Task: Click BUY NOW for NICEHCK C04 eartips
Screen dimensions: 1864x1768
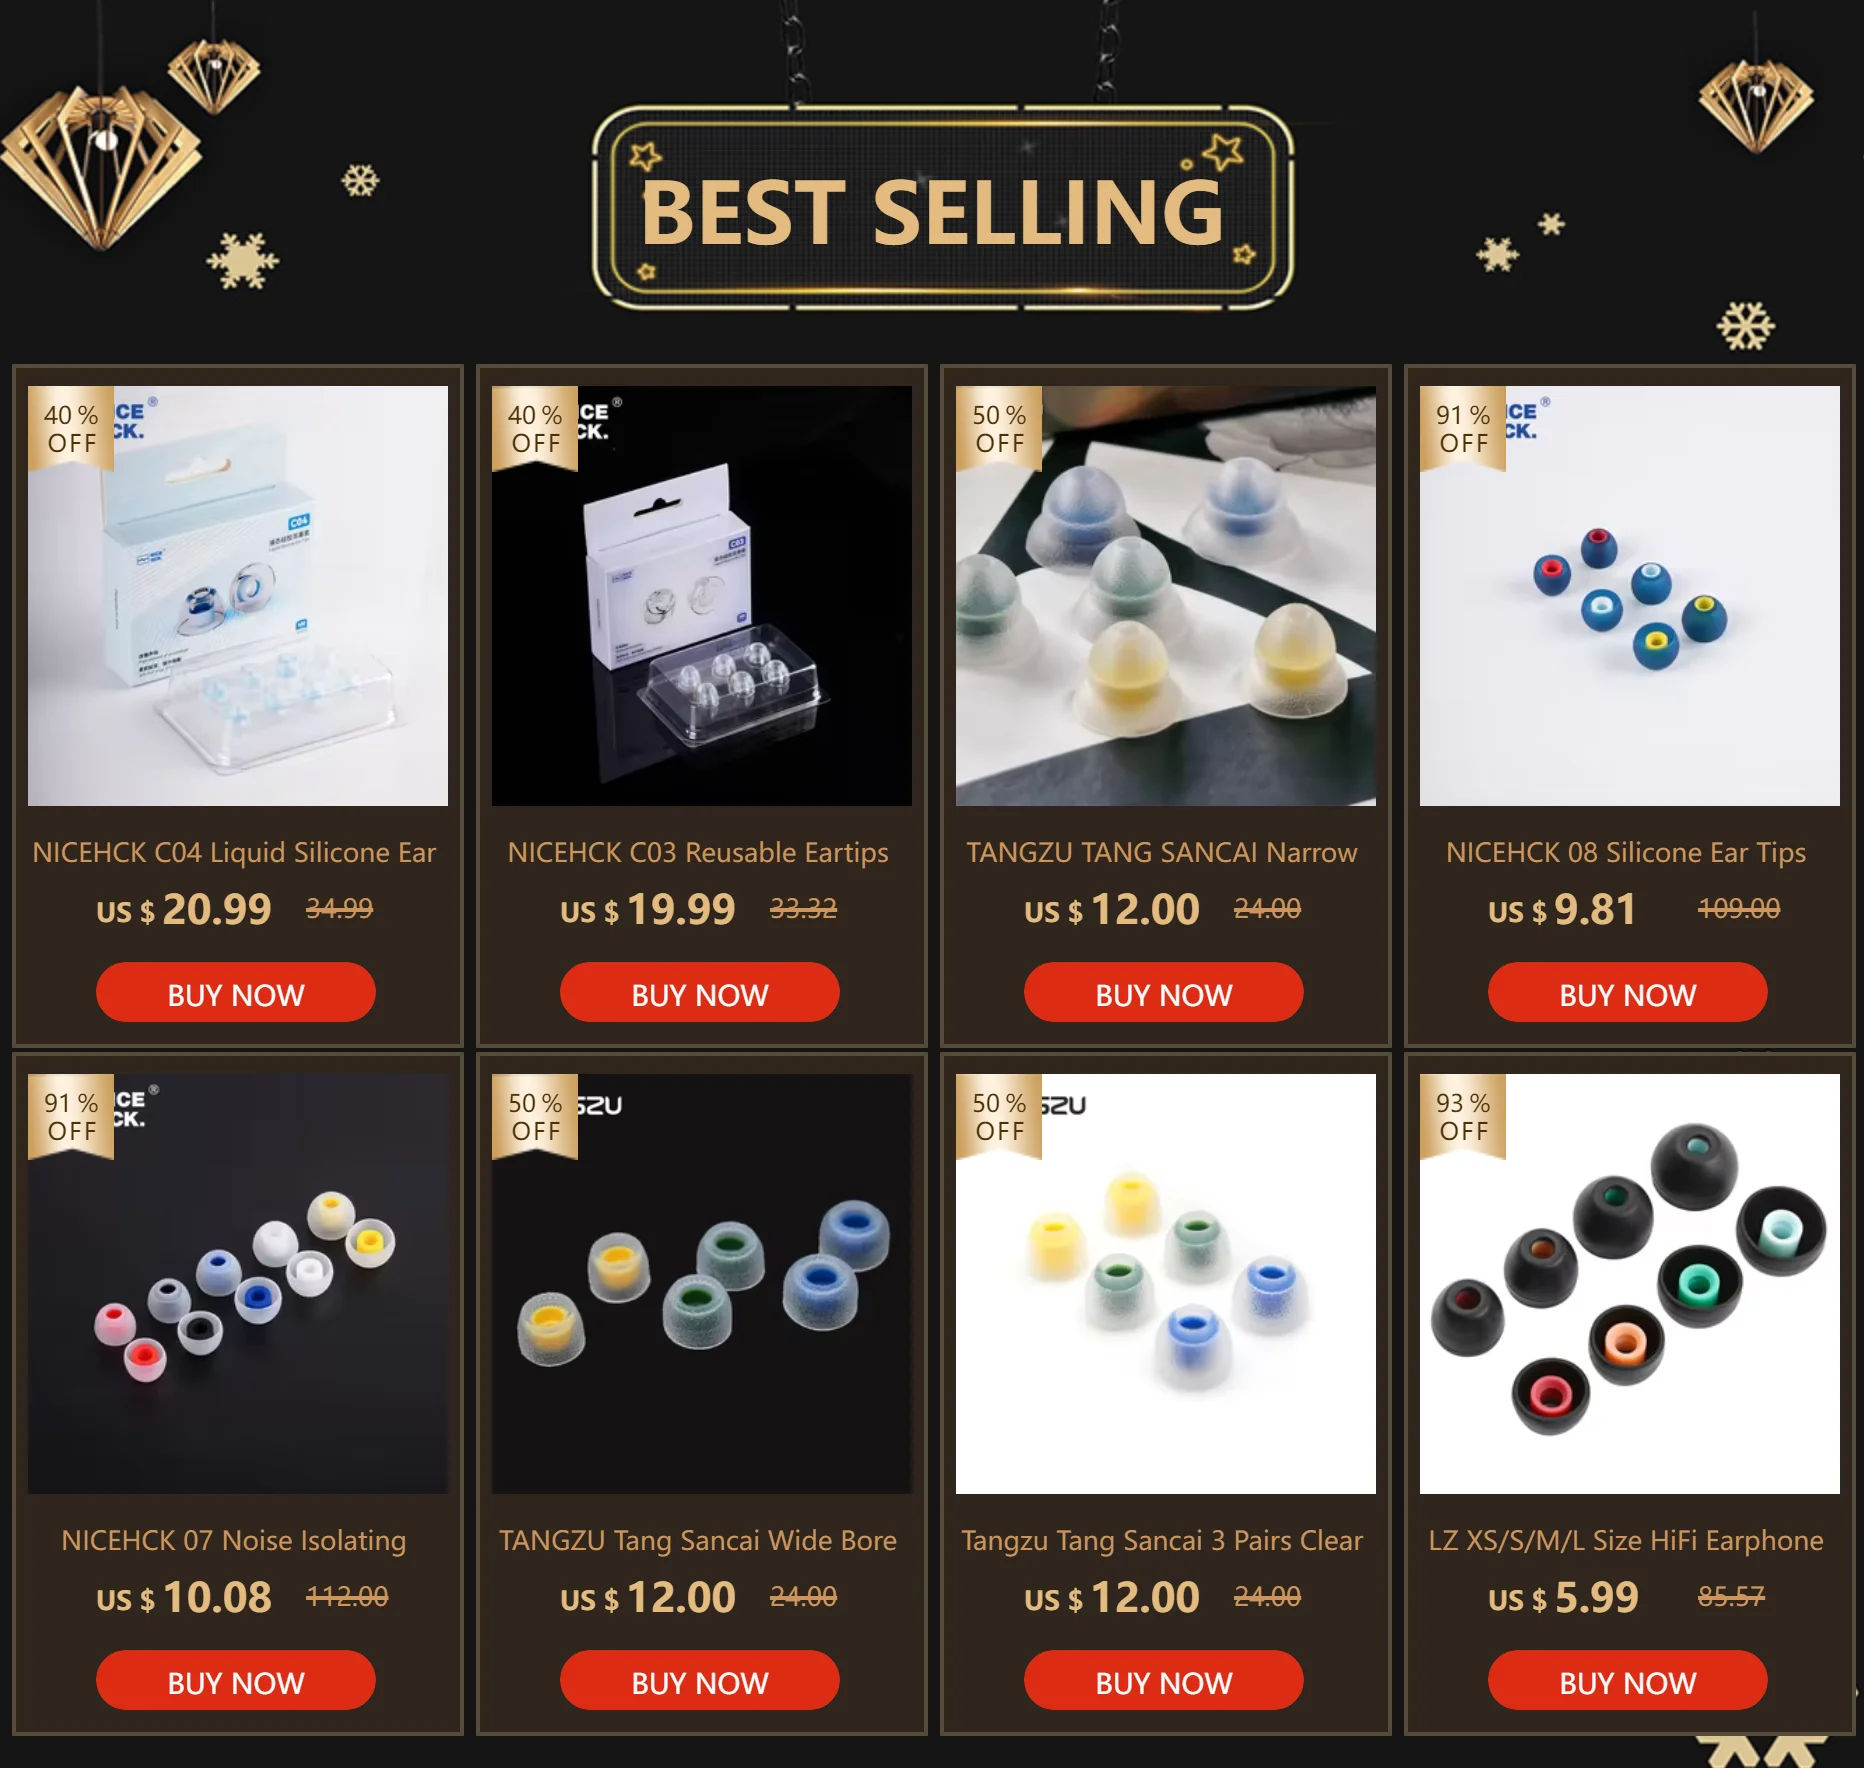Action: (x=236, y=992)
